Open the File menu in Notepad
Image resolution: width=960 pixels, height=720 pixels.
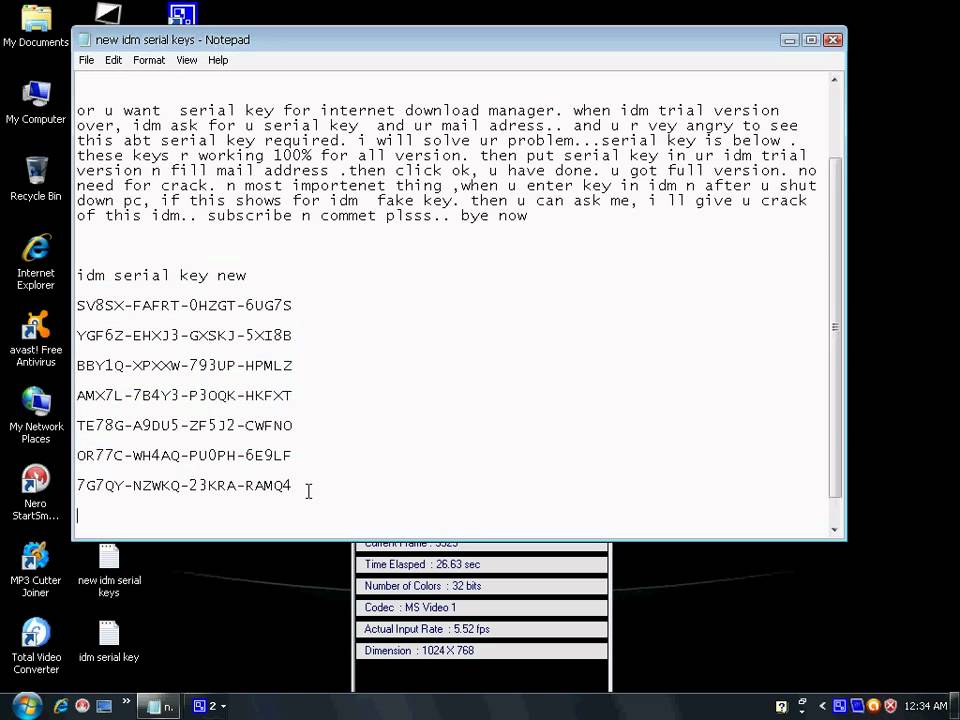[x=86, y=60]
